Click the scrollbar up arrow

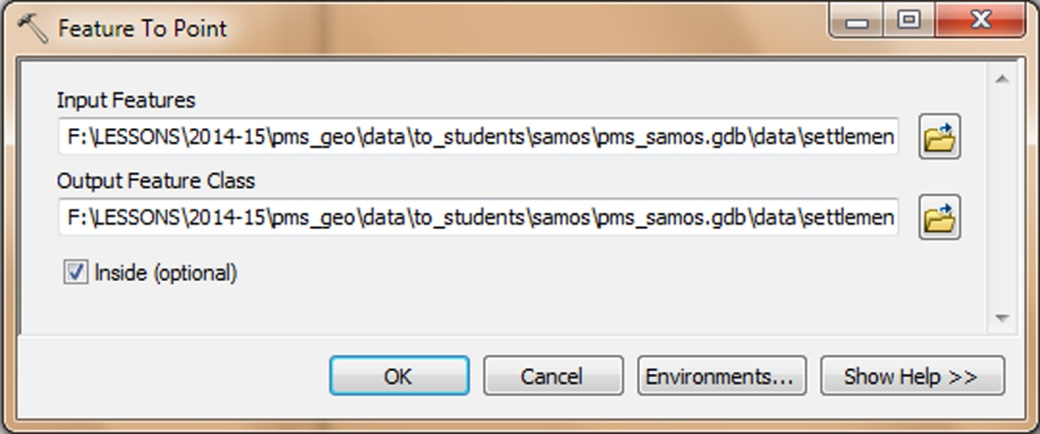[1002, 79]
